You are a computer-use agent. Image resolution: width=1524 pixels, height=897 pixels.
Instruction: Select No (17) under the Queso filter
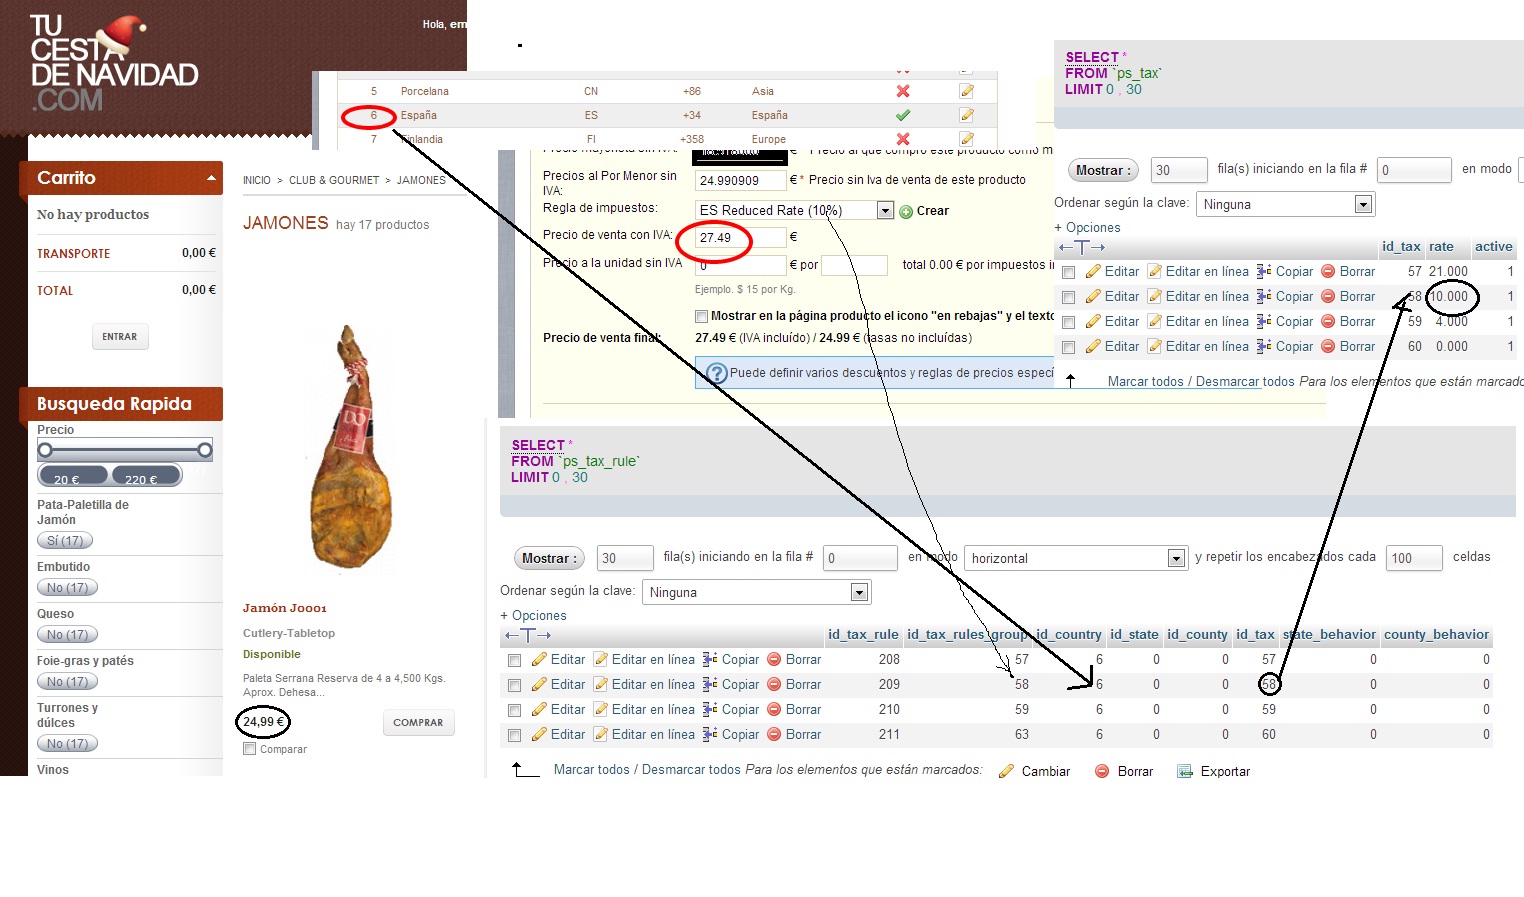point(68,635)
